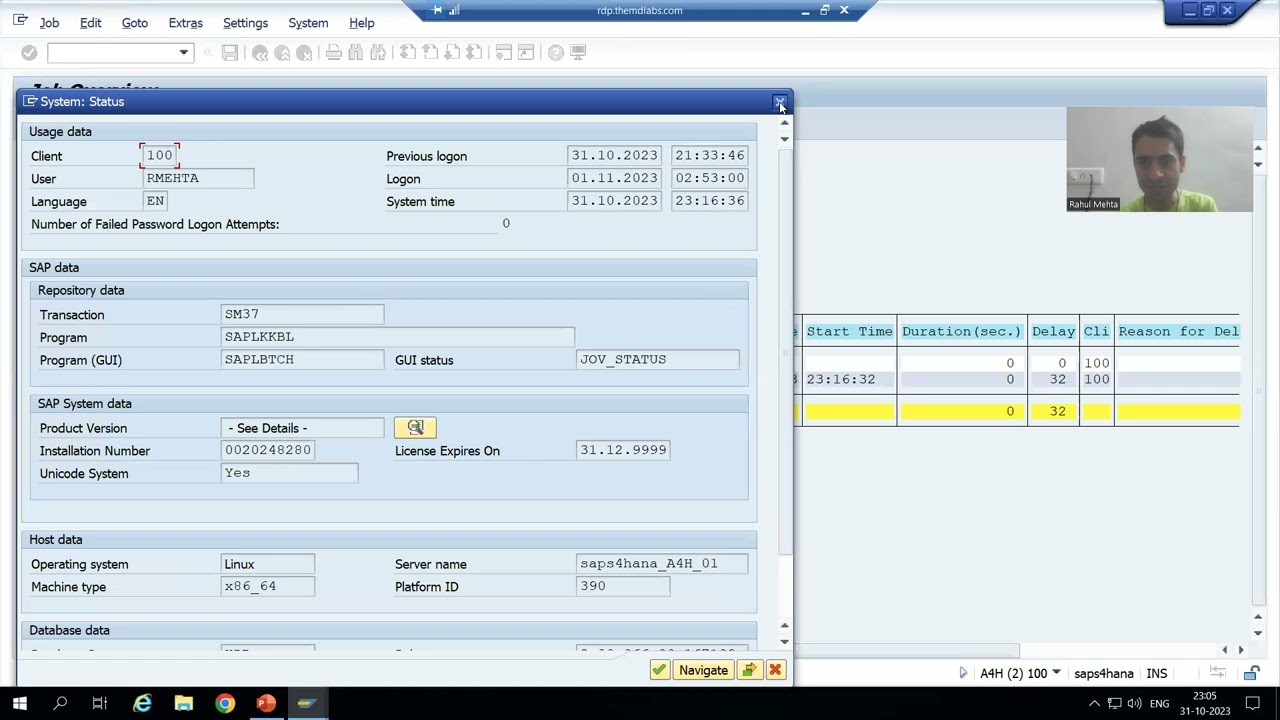
Task: Open the Windows Start menu
Action: (x=20, y=704)
